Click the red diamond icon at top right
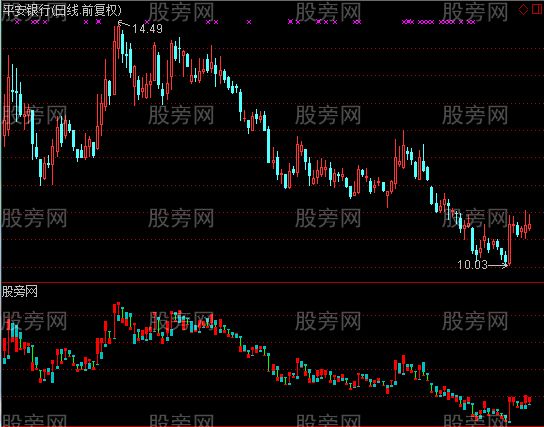The height and width of the screenshot is (427, 544). point(523,9)
